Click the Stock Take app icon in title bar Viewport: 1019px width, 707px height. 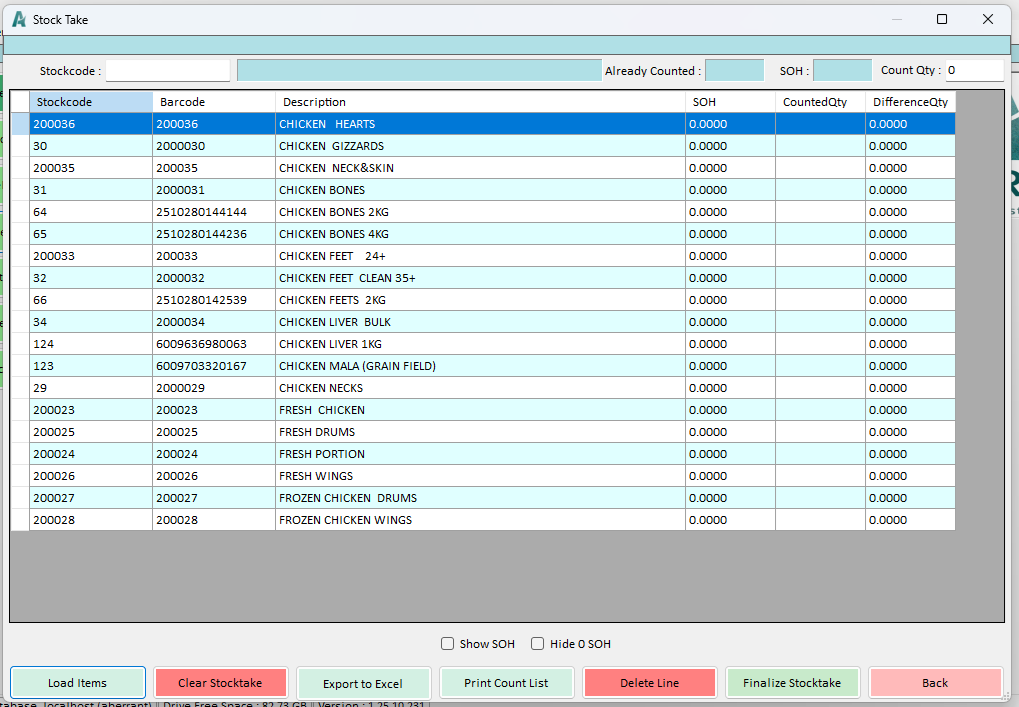pyautogui.click(x=18, y=19)
